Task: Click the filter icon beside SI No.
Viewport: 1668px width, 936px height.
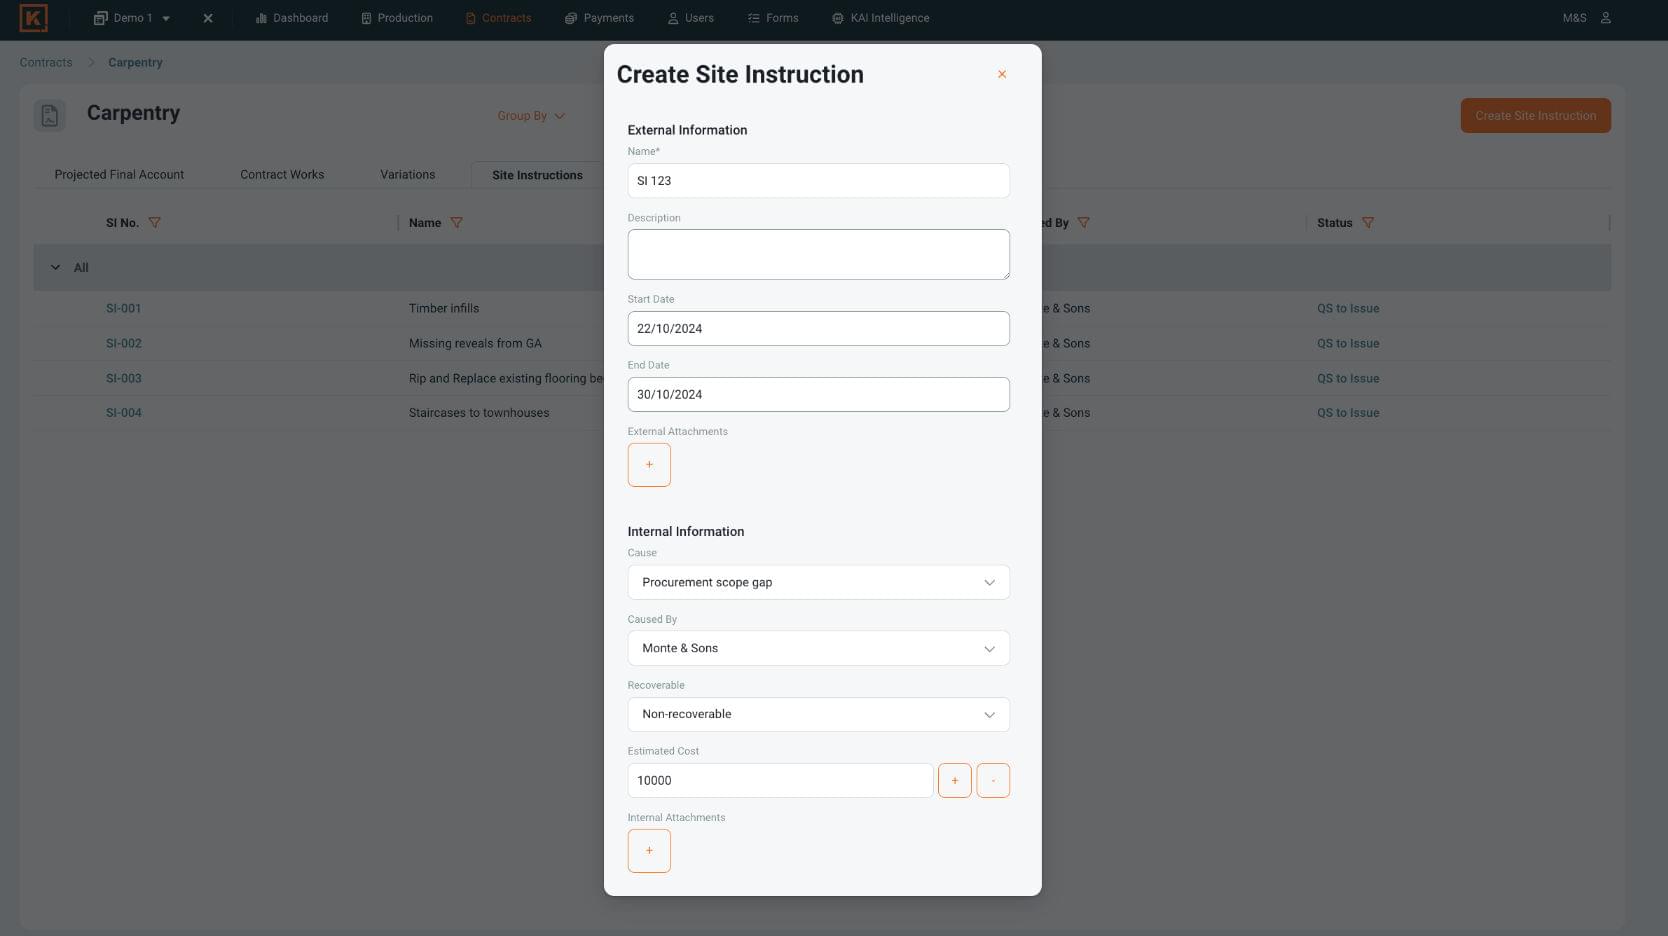Action: pyautogui.click(x=154, y=223)
